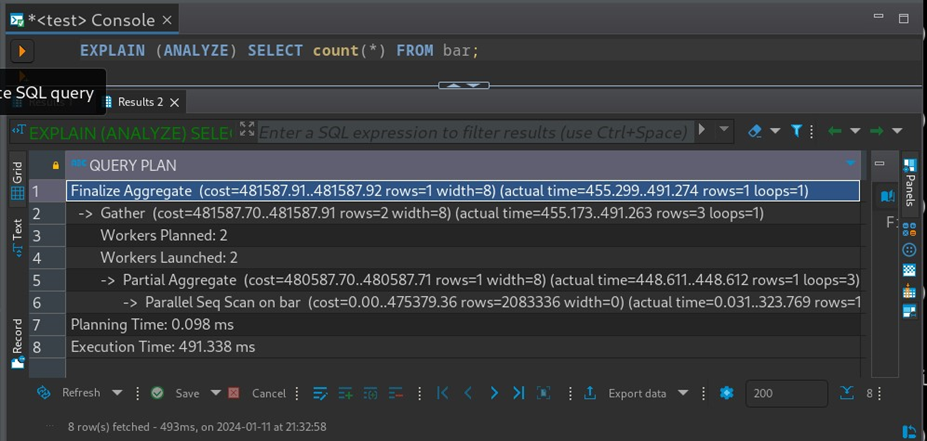The image size is (927, 441).
Task: Minimize the value panel with the dash icon
Action: [x=880, y=163]
